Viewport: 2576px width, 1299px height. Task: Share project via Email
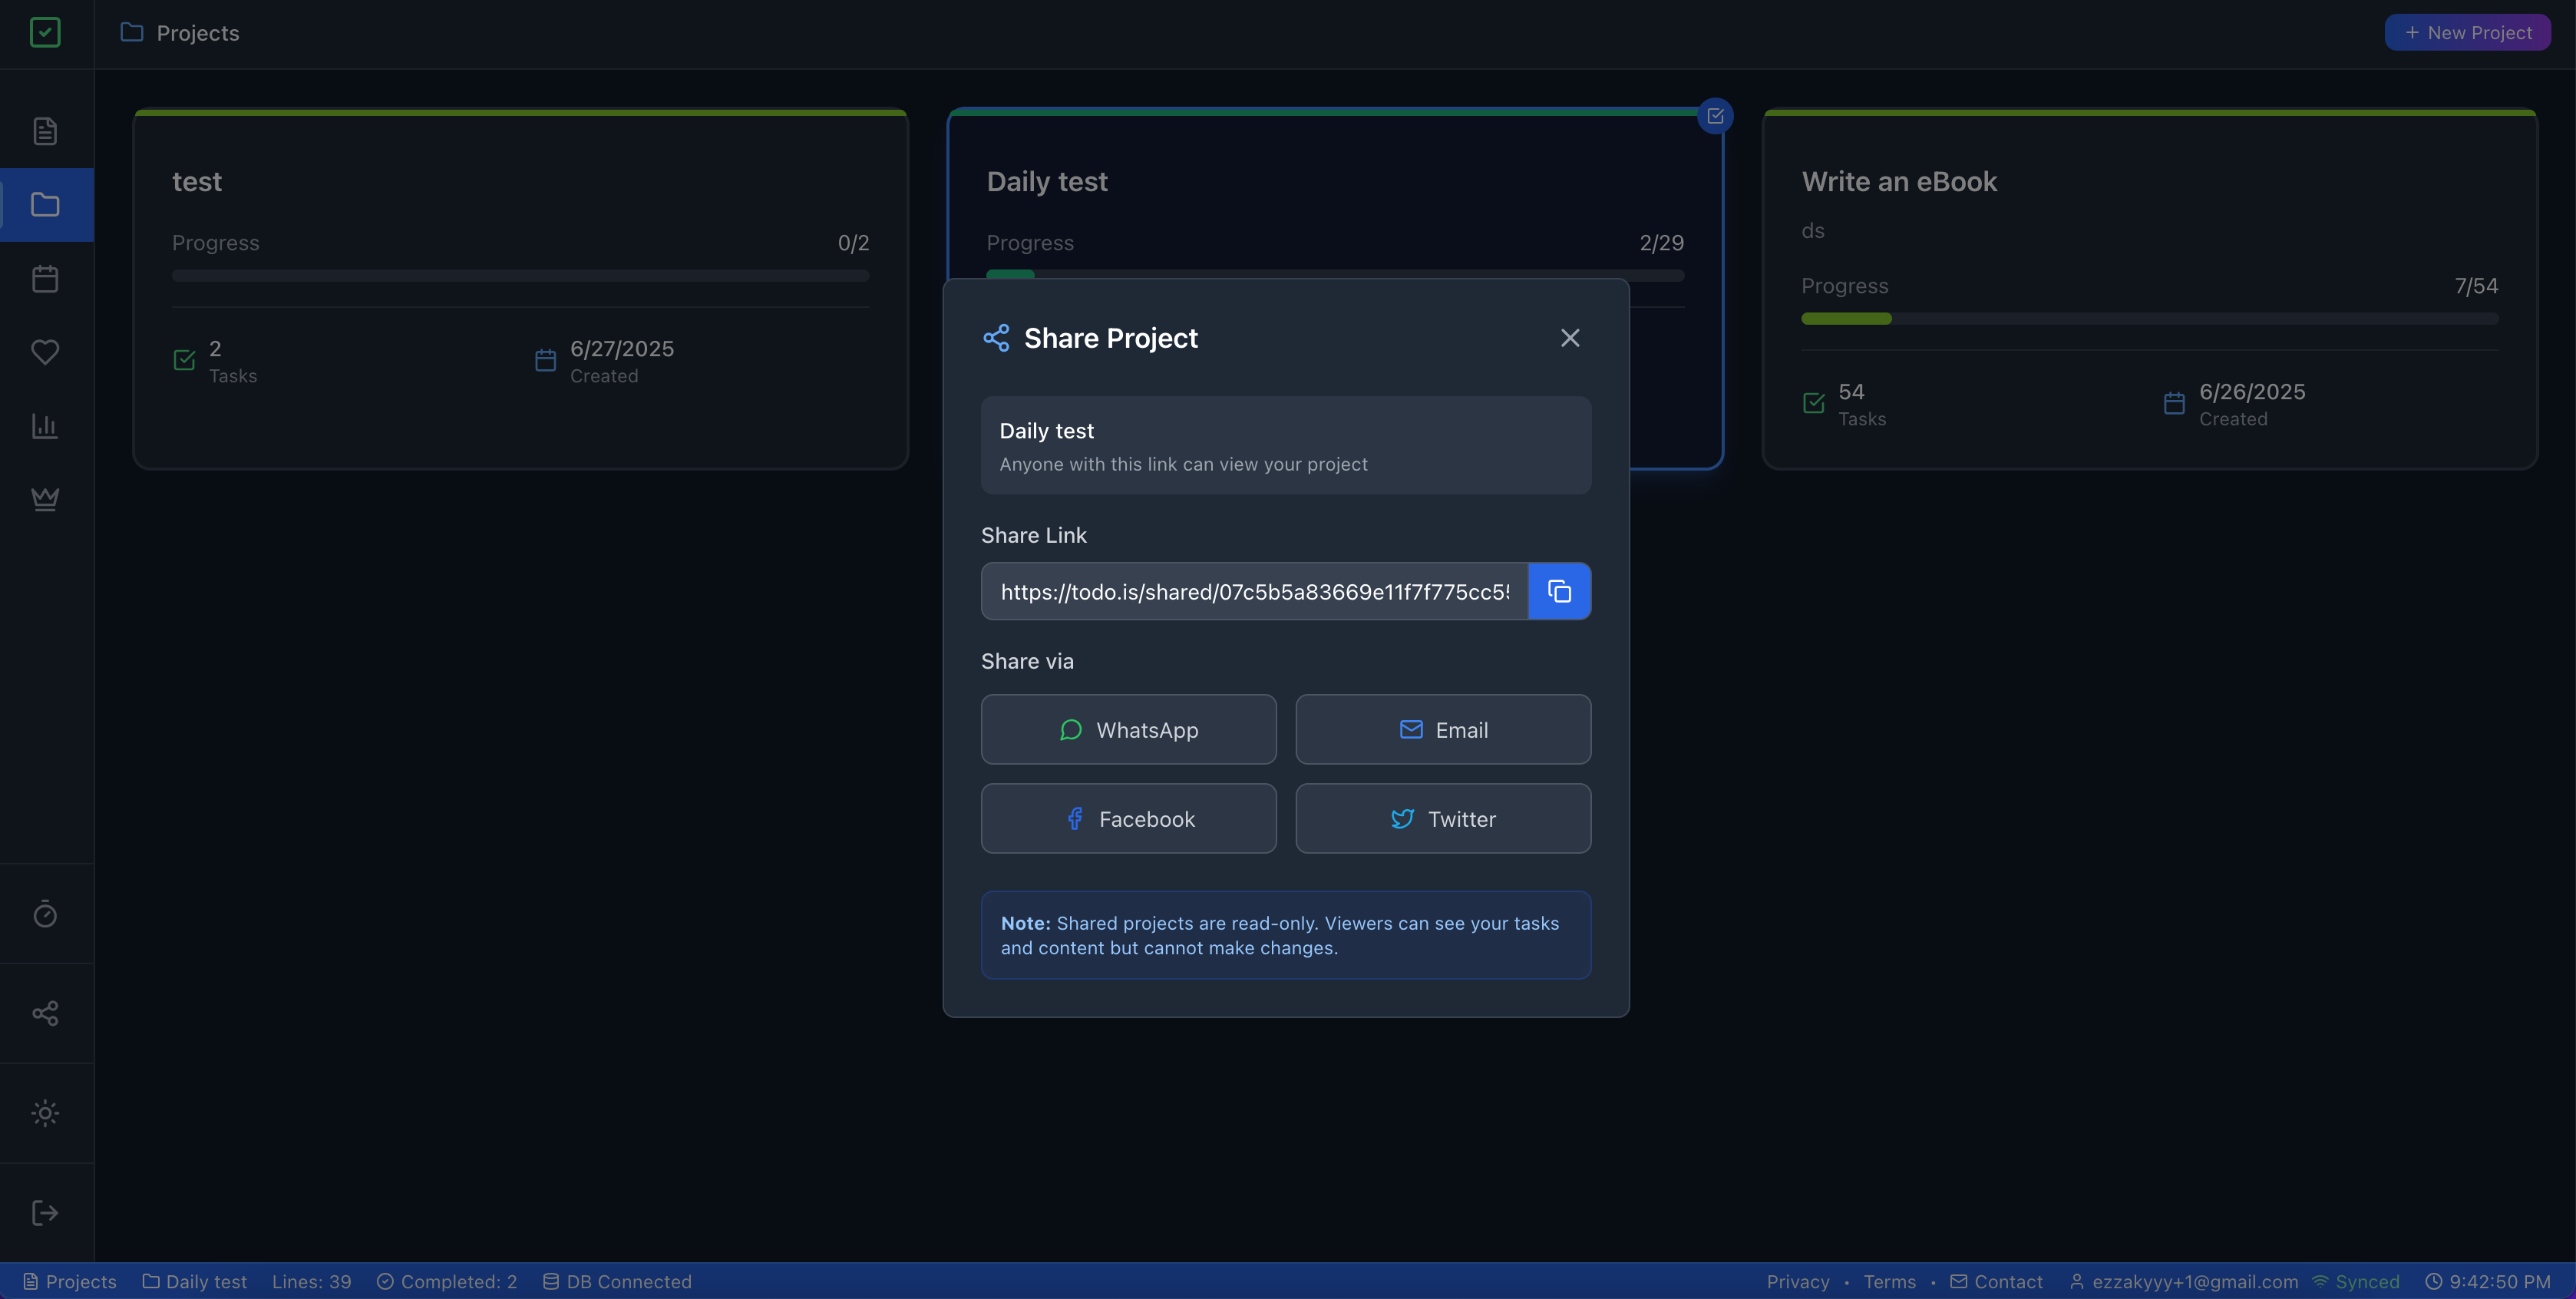pos(1442,729)
